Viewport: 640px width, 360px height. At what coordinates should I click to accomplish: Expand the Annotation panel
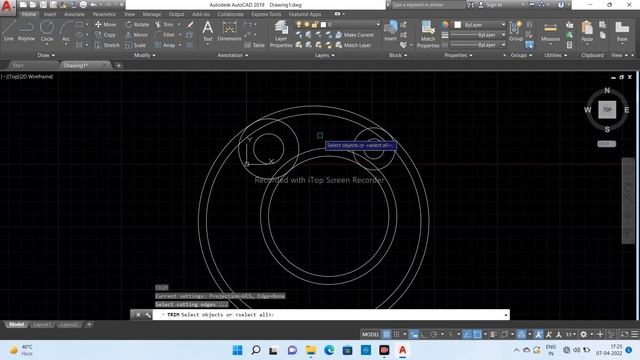(232, 55)
